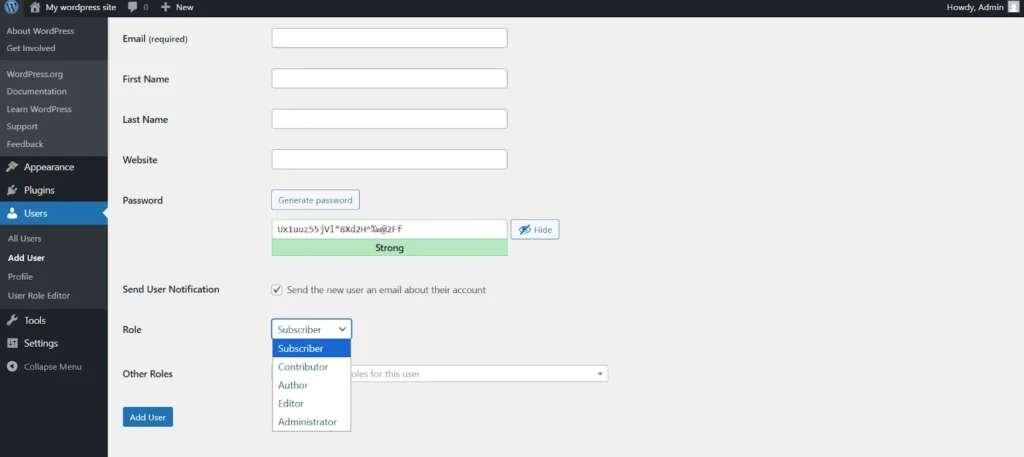Focus the First Name input field
The height and width of the screenshot is (457, 1024).
click(389, 78)
